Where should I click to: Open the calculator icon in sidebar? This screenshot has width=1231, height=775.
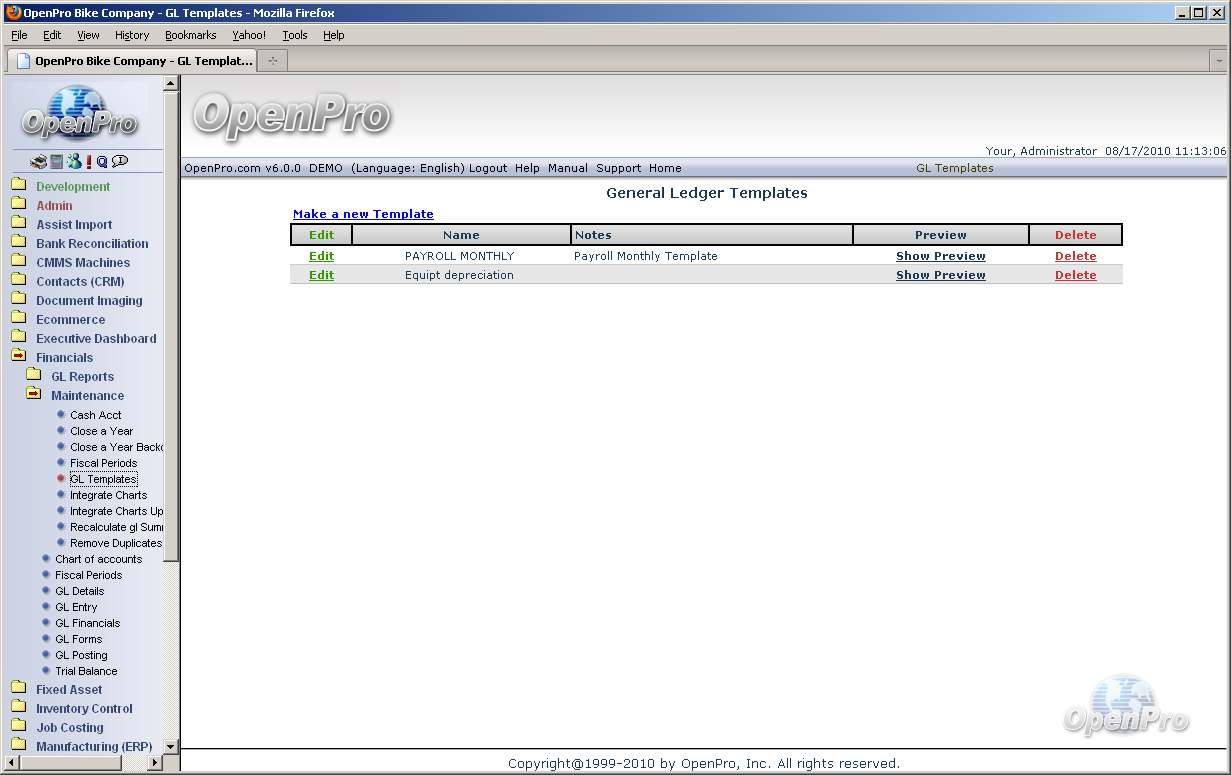[57, 162]
